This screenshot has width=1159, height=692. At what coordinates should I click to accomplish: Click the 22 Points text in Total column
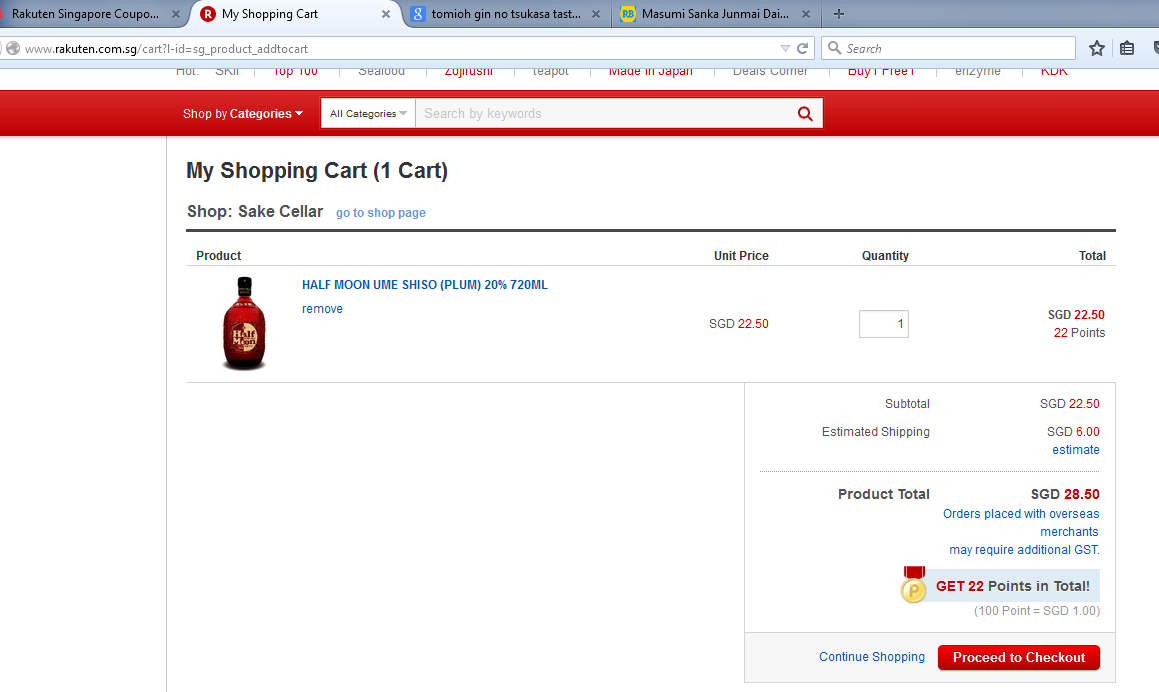pos(1079,333)
